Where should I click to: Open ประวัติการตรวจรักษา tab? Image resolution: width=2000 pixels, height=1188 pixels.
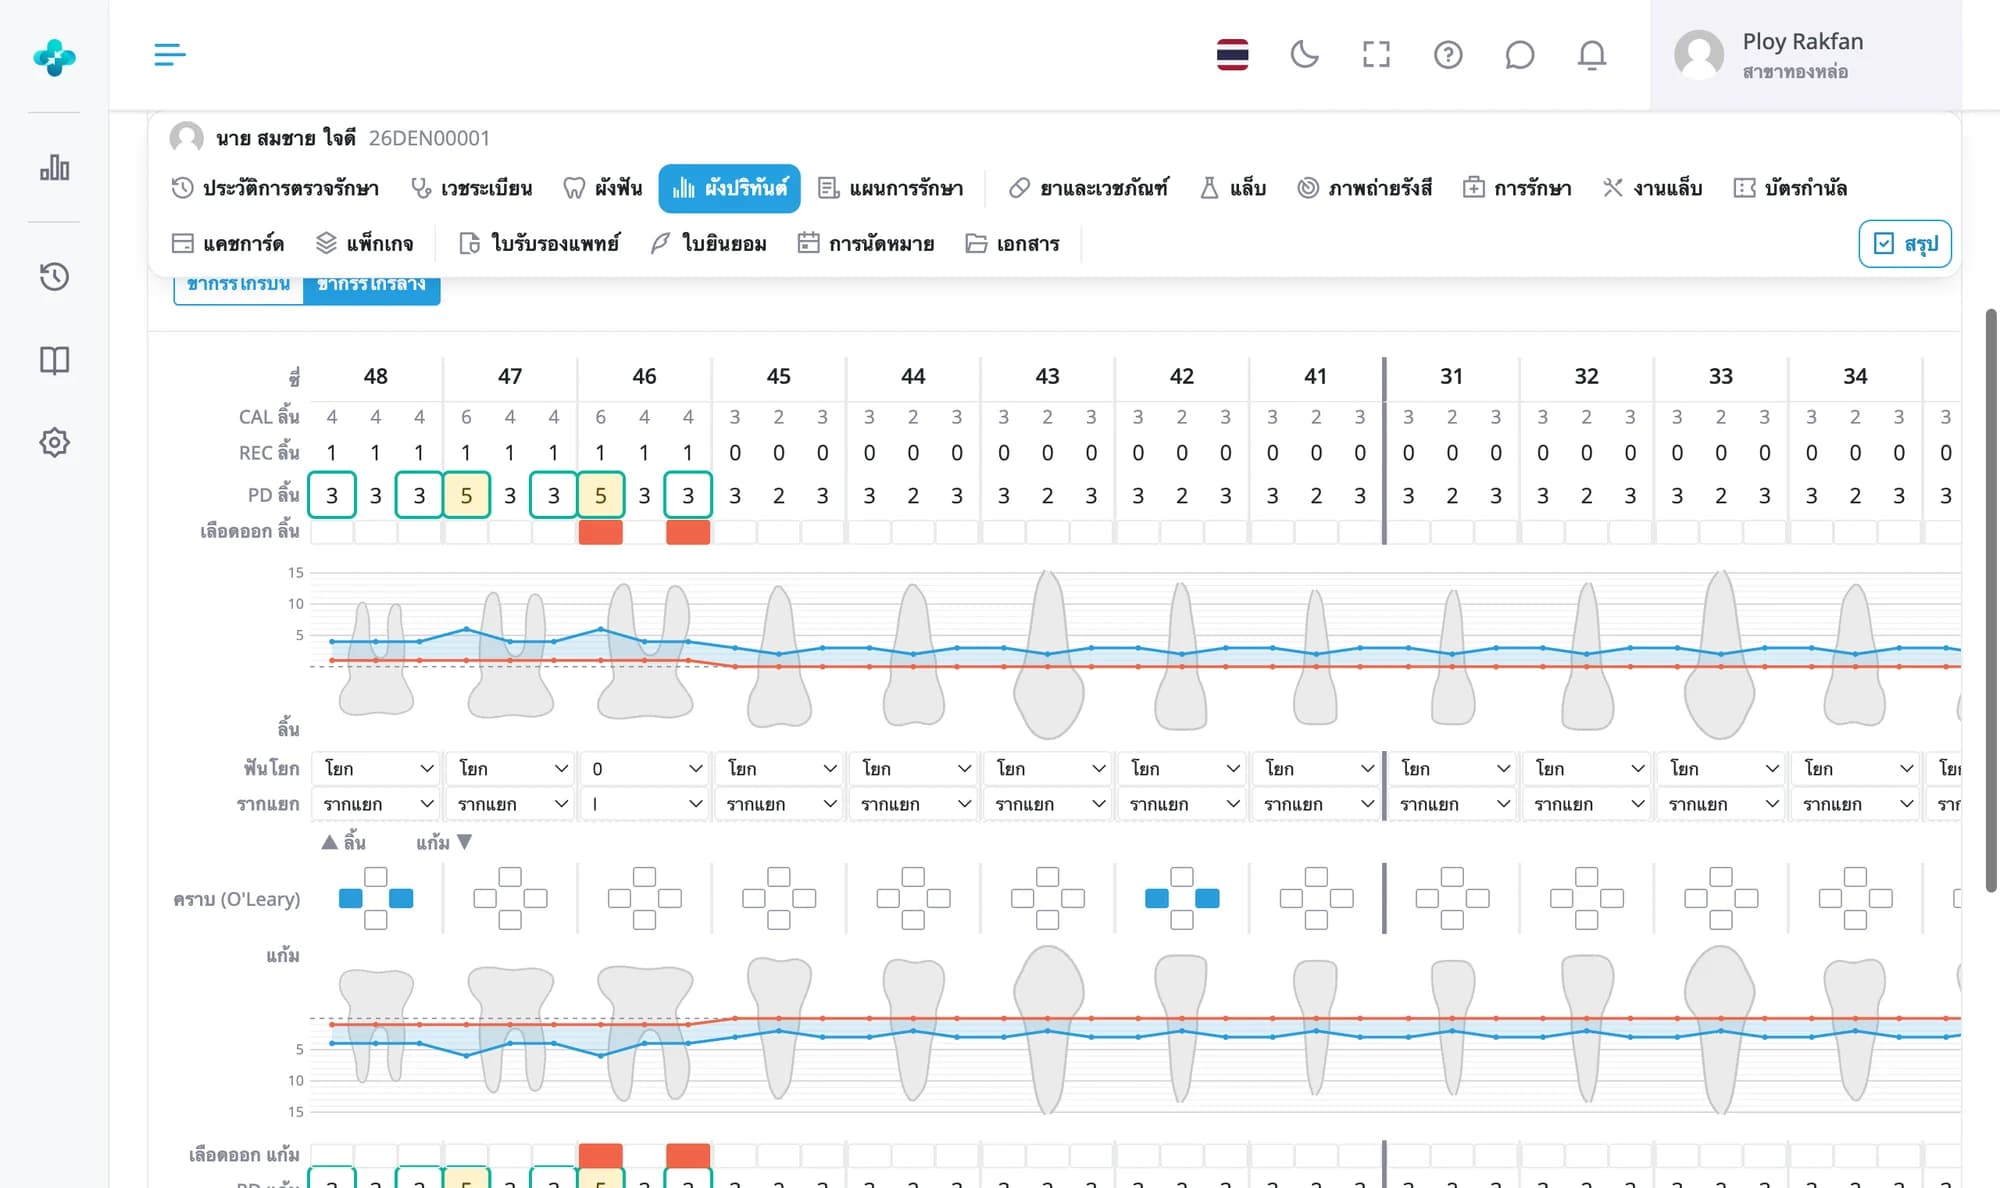275,188
